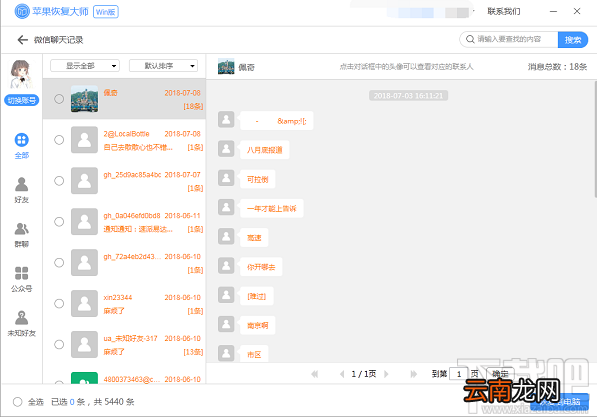The width and height of the screenshot is (597, 419).
Task: Click the 高速 message bubble
Action: coord(254,238)
